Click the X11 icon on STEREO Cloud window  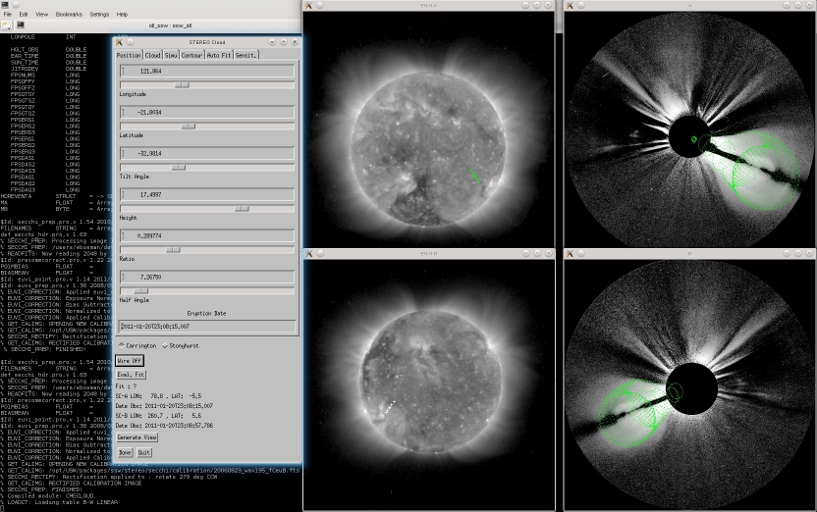tap(120, 41)
